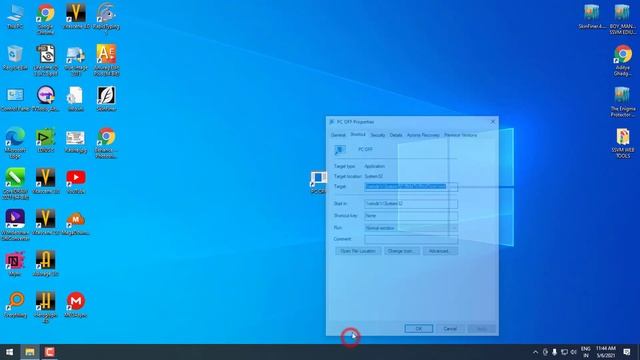Select the MegaDownloader orange cloud shortcut

76,223
